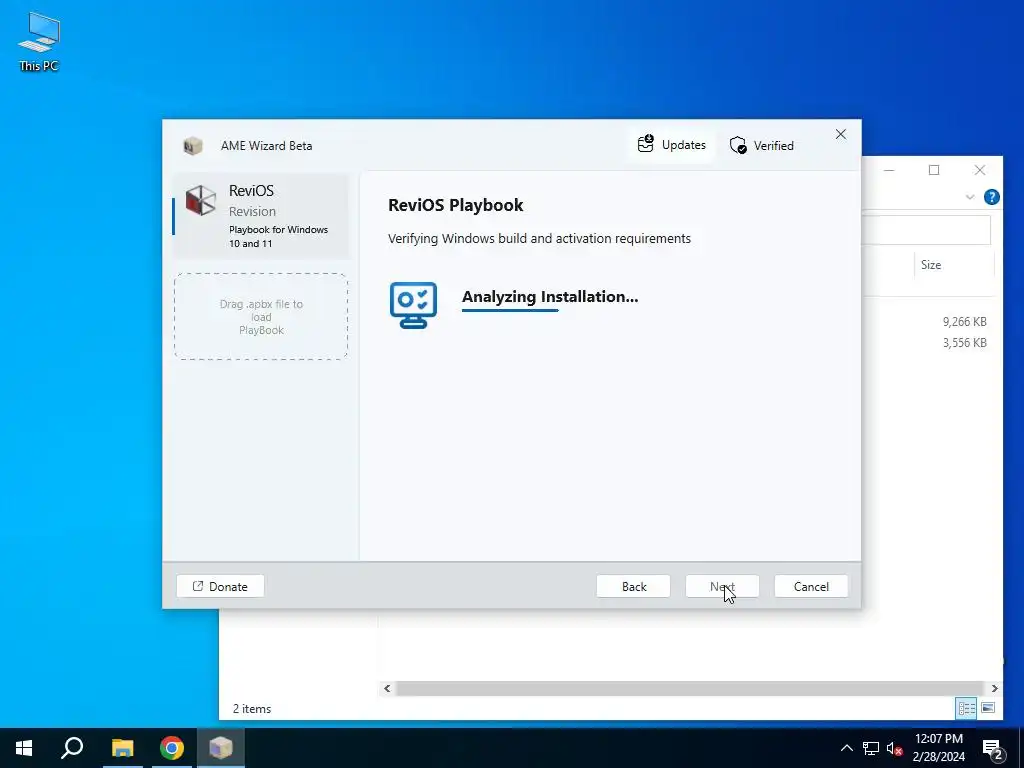Show hidden system tray icons
Screen dimensions: 1024x768
pyautogui.click(x=846, y=748)
